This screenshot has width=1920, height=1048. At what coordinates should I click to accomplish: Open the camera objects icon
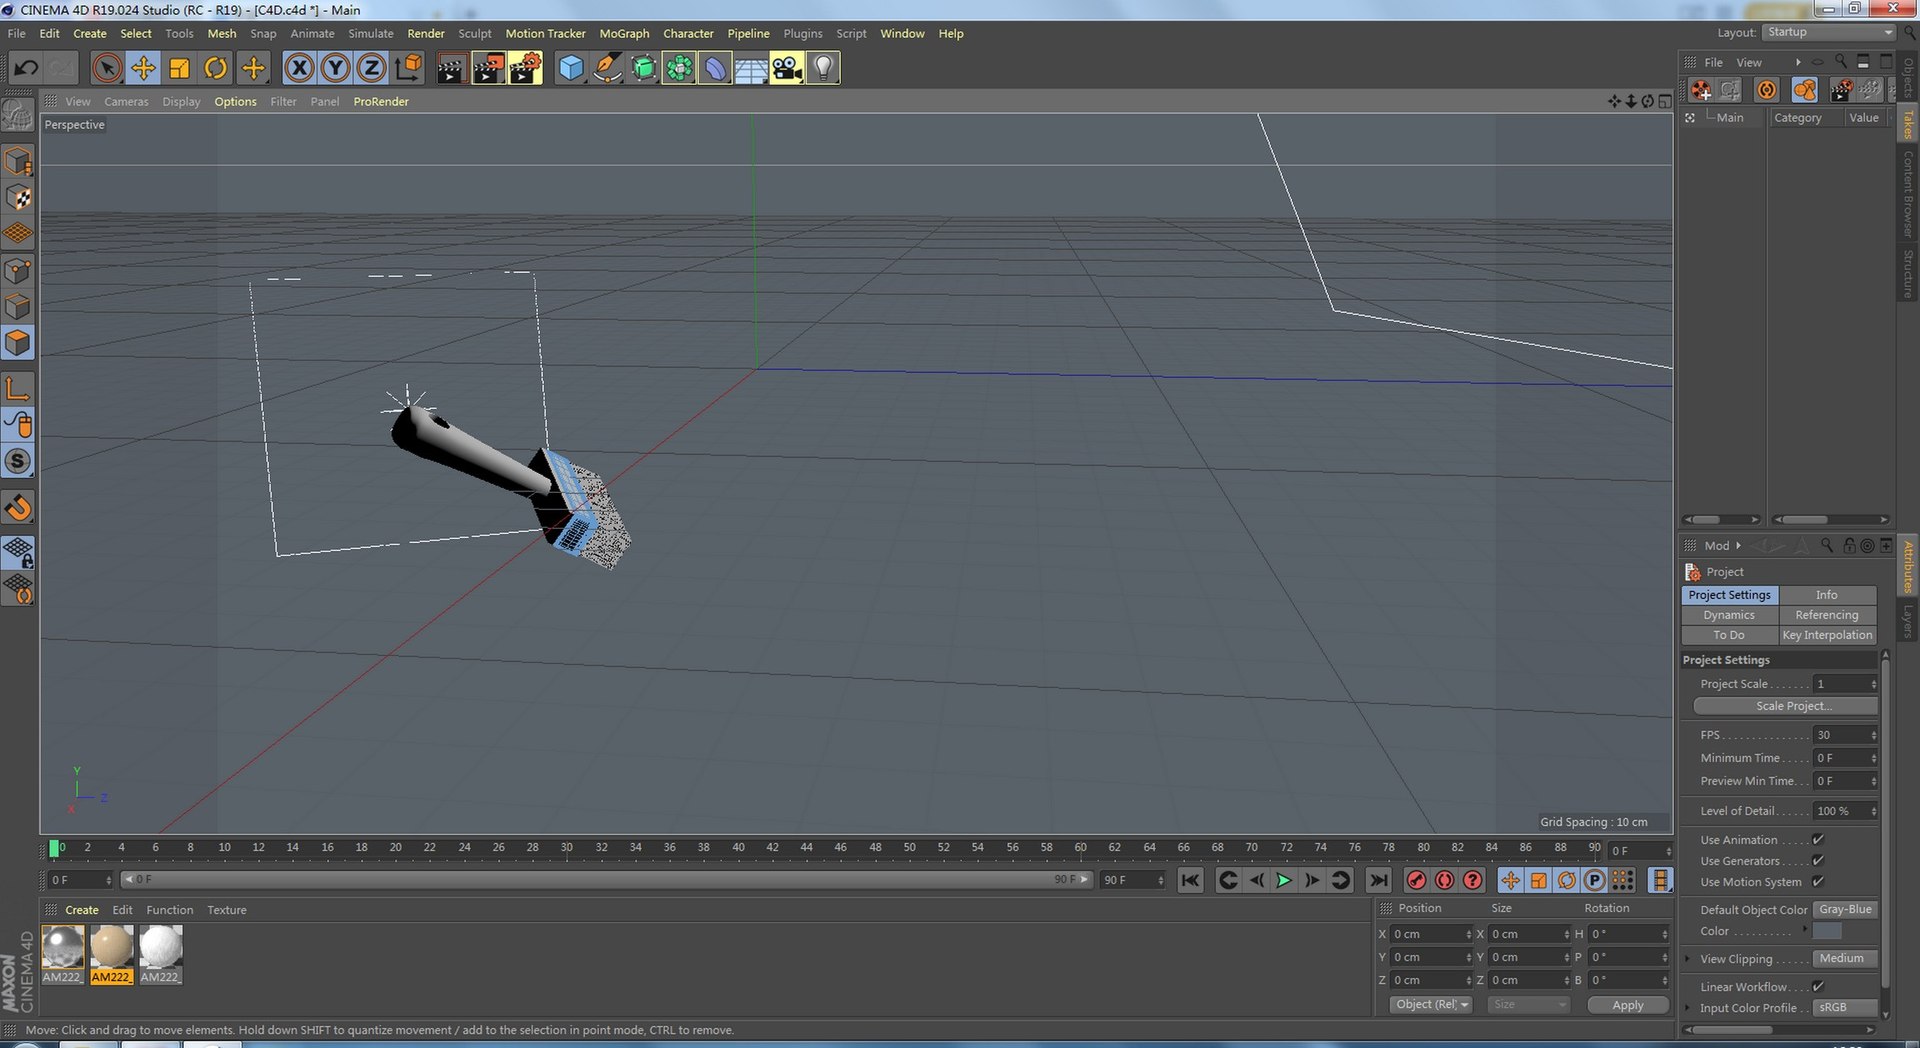click(787, 68)
